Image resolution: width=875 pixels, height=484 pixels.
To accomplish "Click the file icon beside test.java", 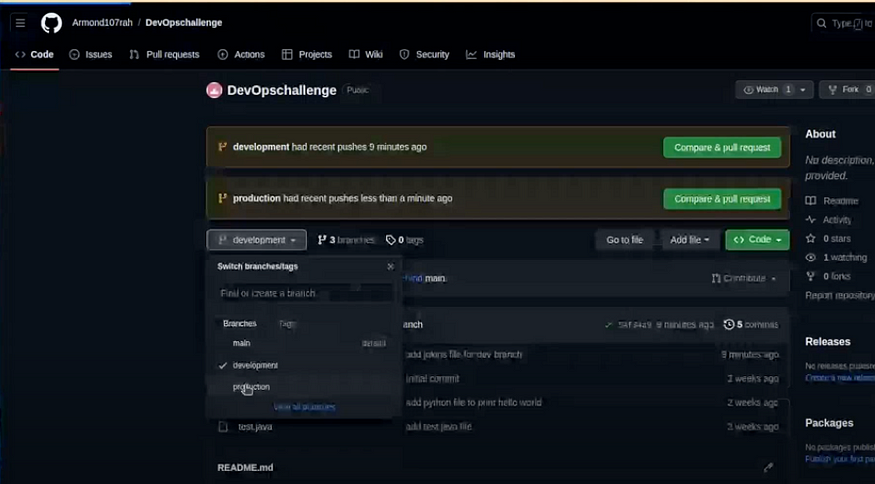I will click(223, 427).
